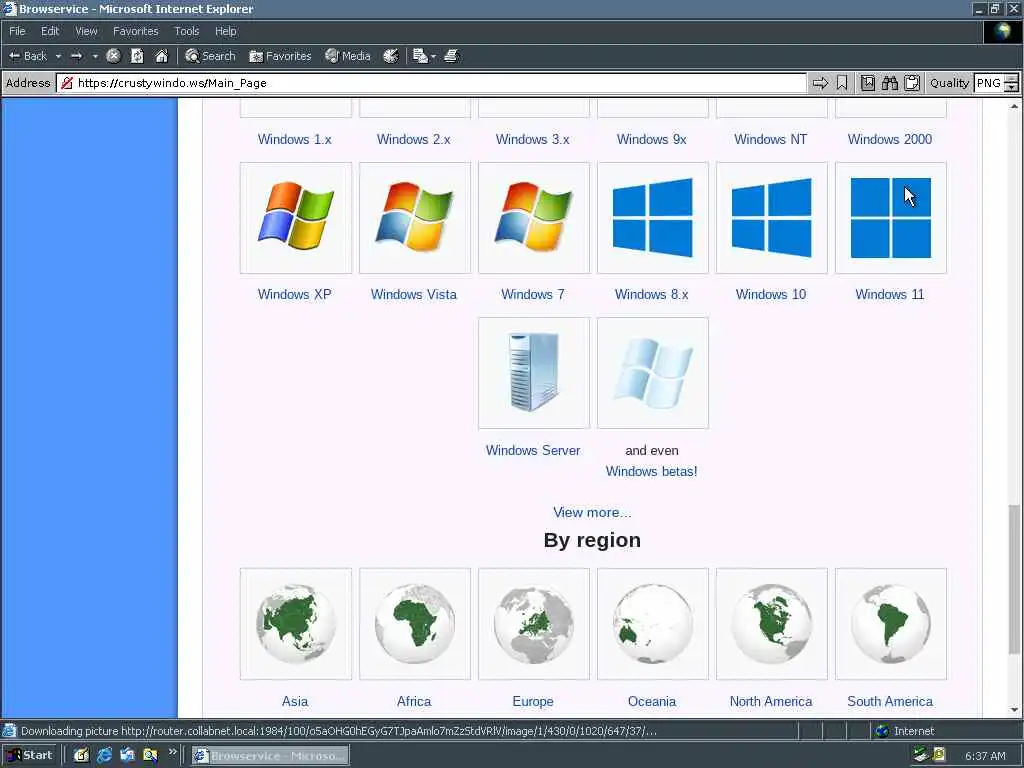This screenshot has width=1024, height=768.
Task: Open the Windows betas! link
Action: [651, 472]
